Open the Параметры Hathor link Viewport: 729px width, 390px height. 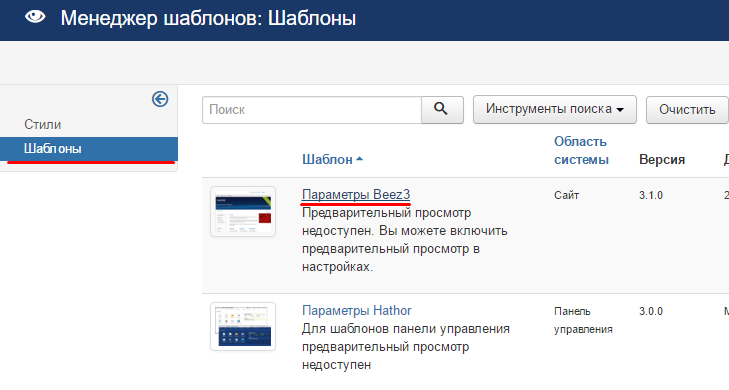pyautogui.click(x=357, y=311)
